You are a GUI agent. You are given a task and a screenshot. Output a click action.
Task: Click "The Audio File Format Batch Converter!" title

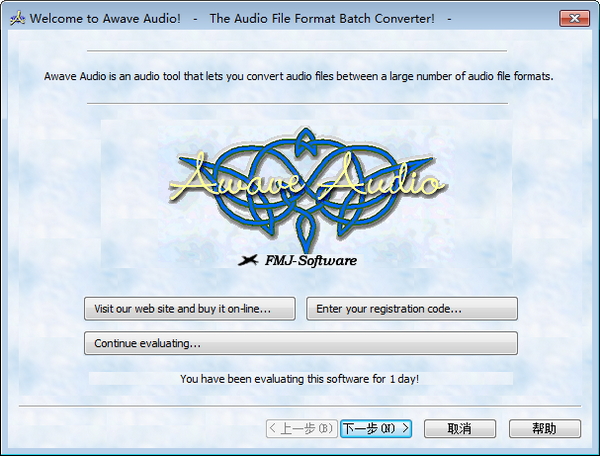322,18
